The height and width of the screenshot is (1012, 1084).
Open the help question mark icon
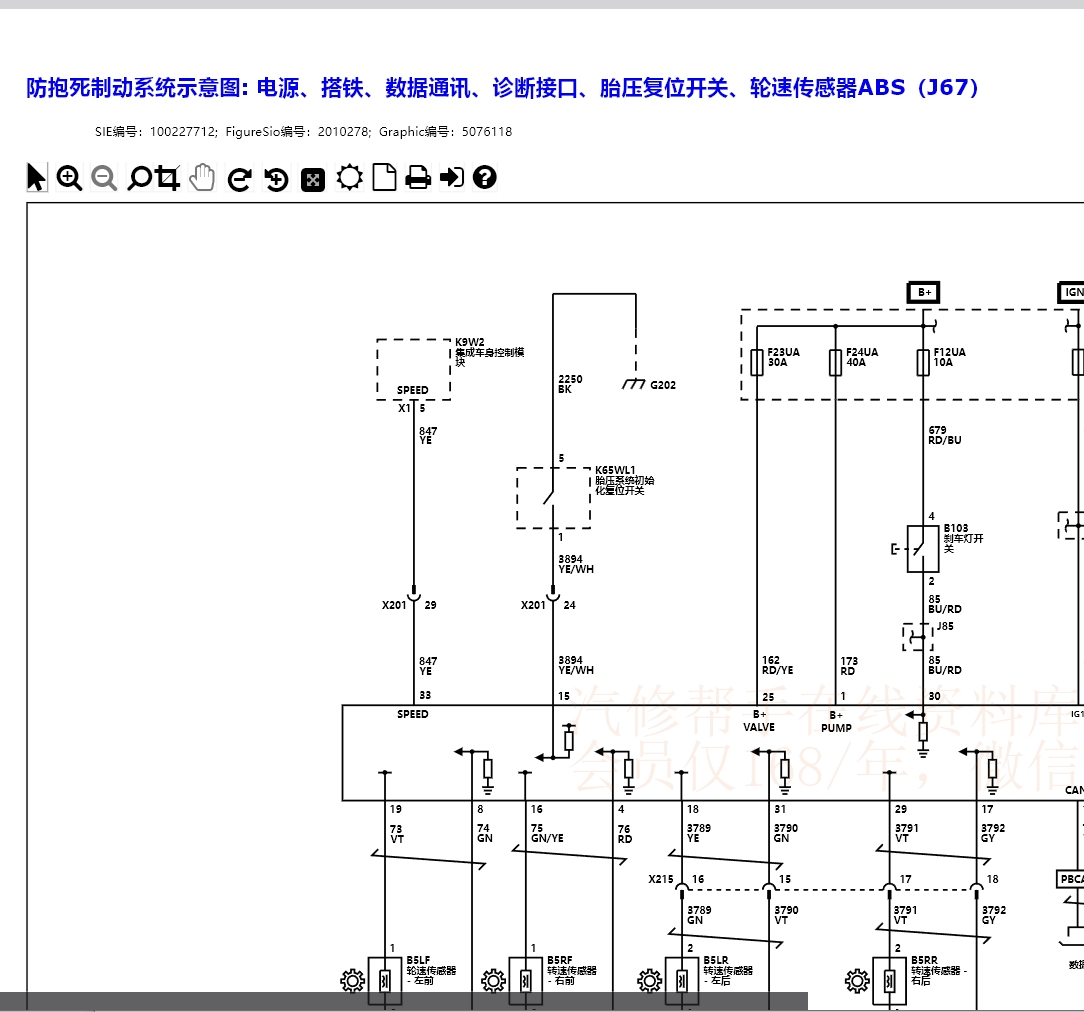(484, 177)
